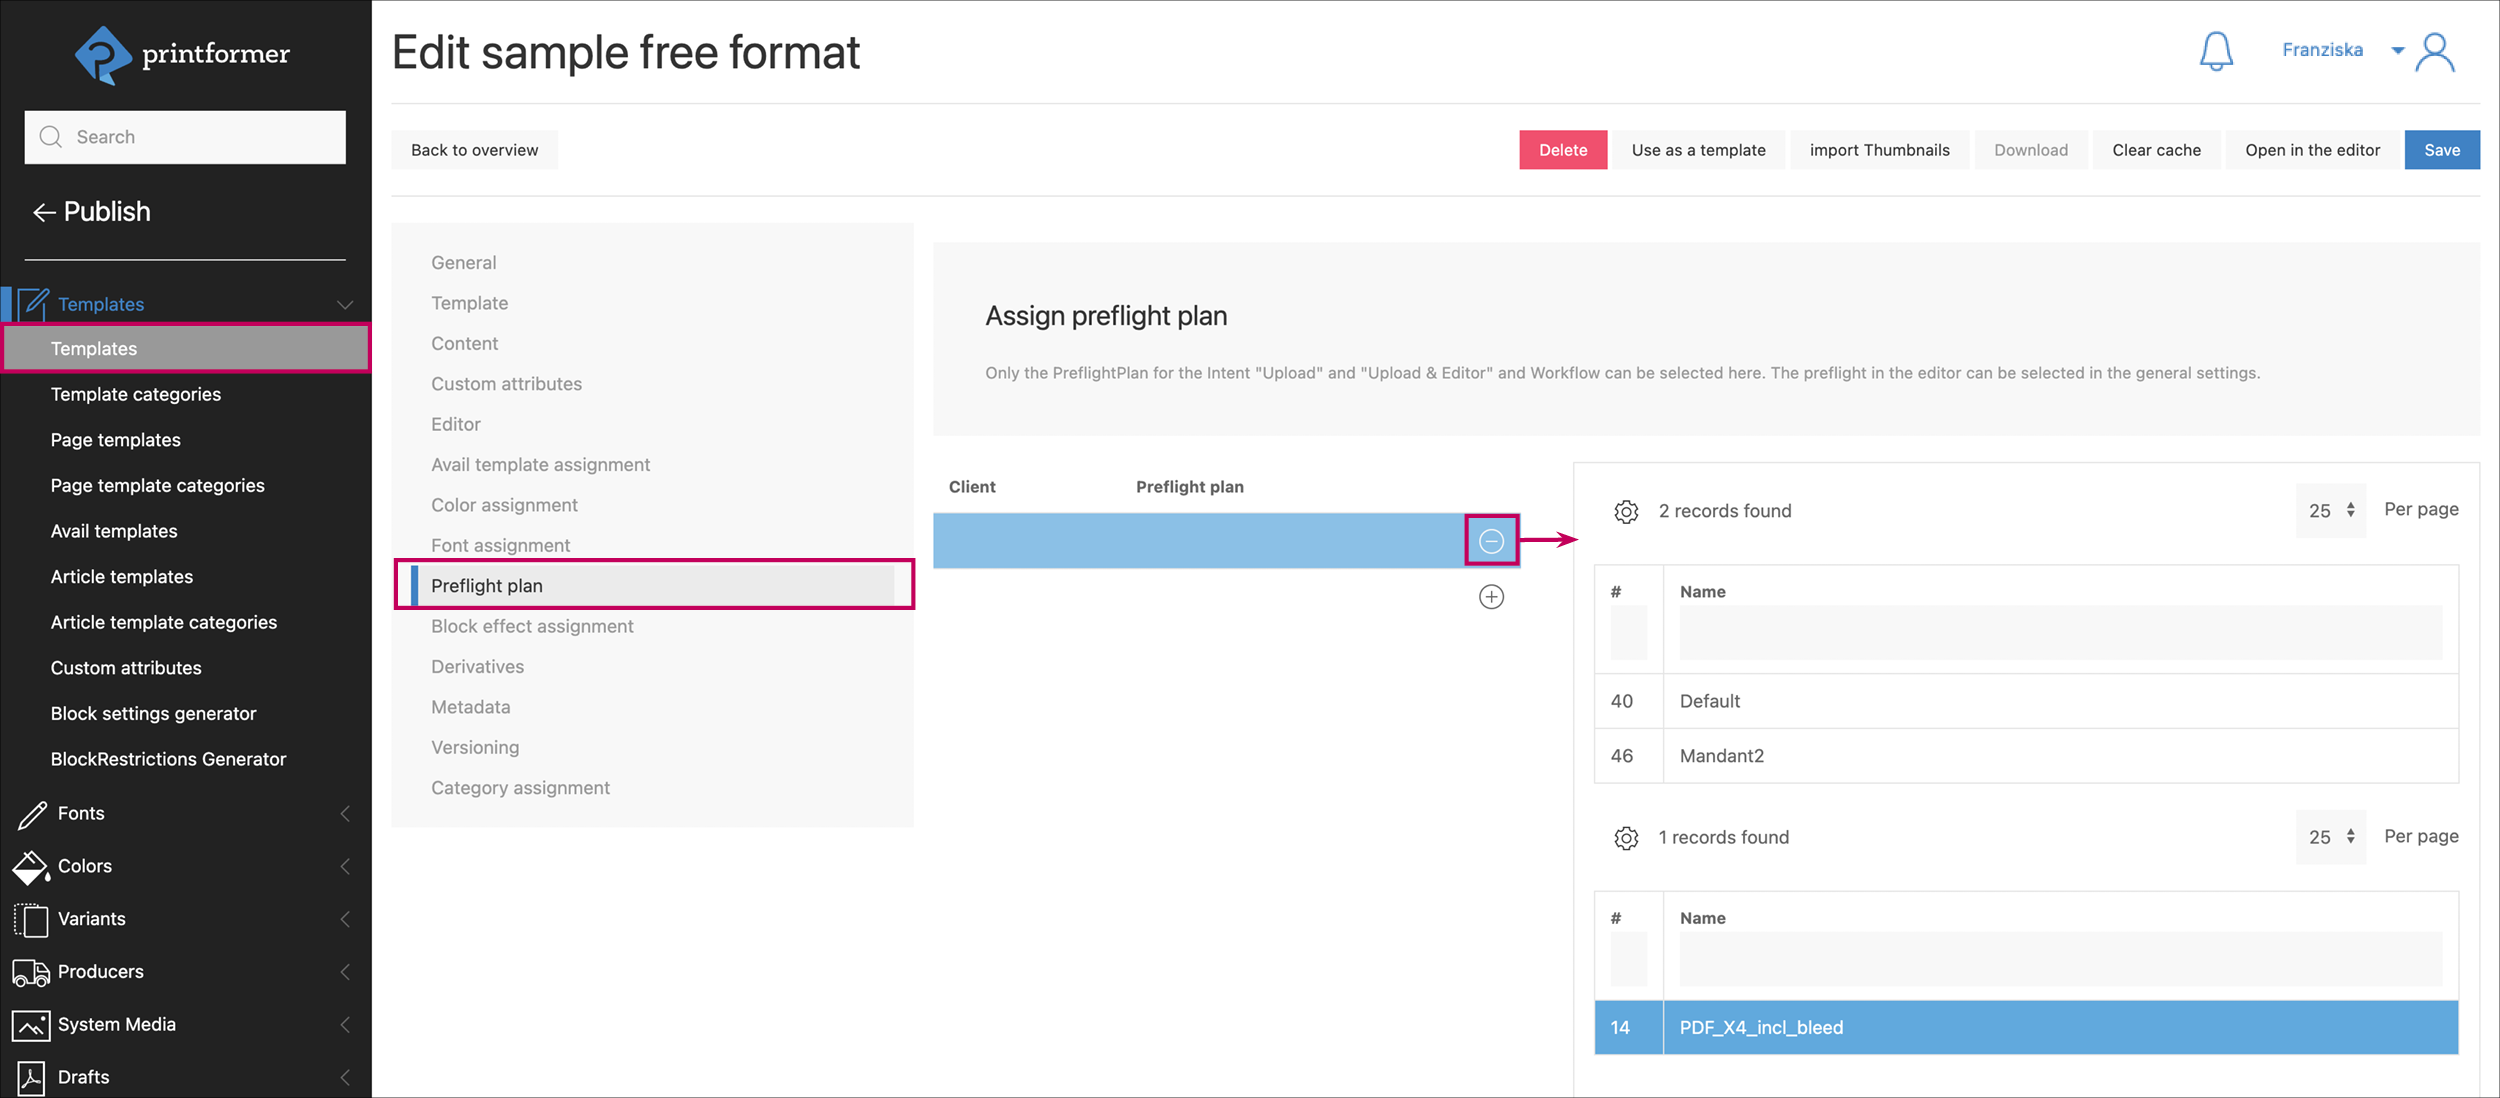Click the back arrow next to Publish
Image resolution: width=2500 pixels, height=1098 pixels.
pyautogui.click(x=43, y=212)
